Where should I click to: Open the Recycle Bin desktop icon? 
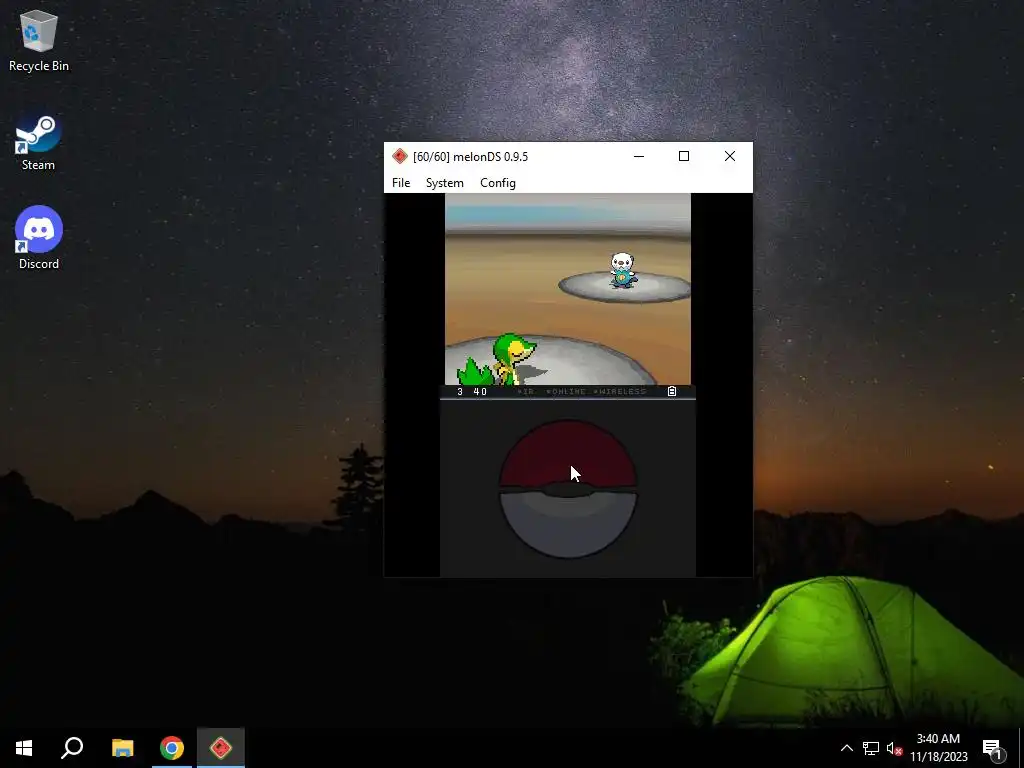click(39, 40)
